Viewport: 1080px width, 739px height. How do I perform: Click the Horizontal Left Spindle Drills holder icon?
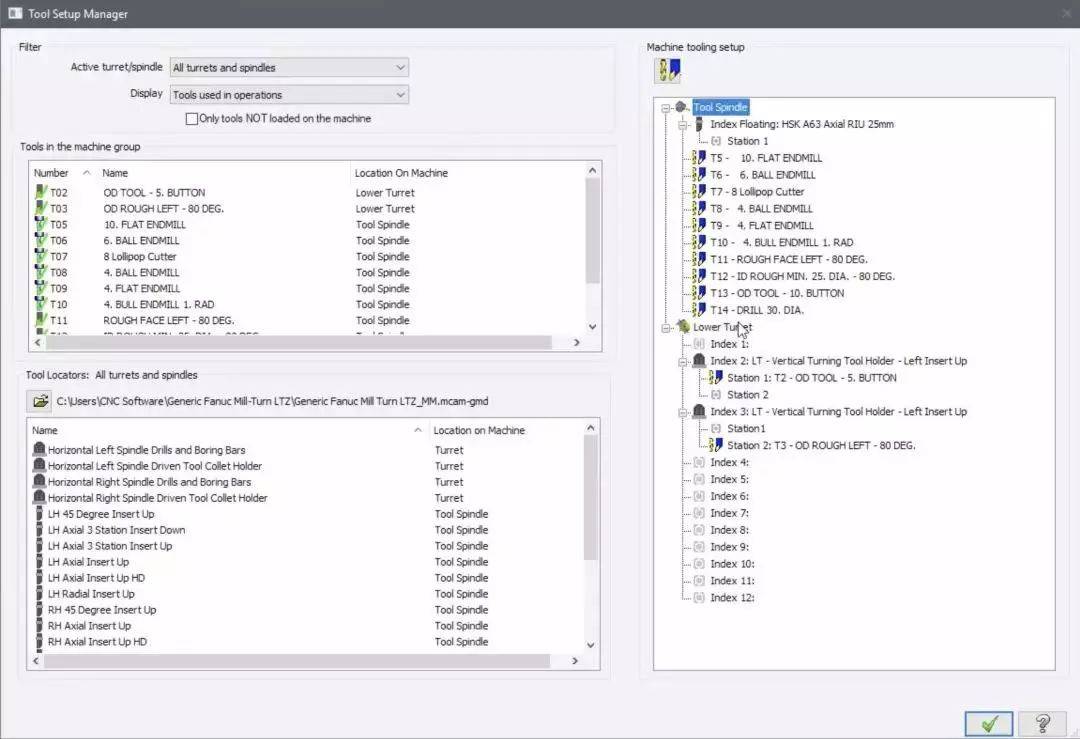coord(39,449)
